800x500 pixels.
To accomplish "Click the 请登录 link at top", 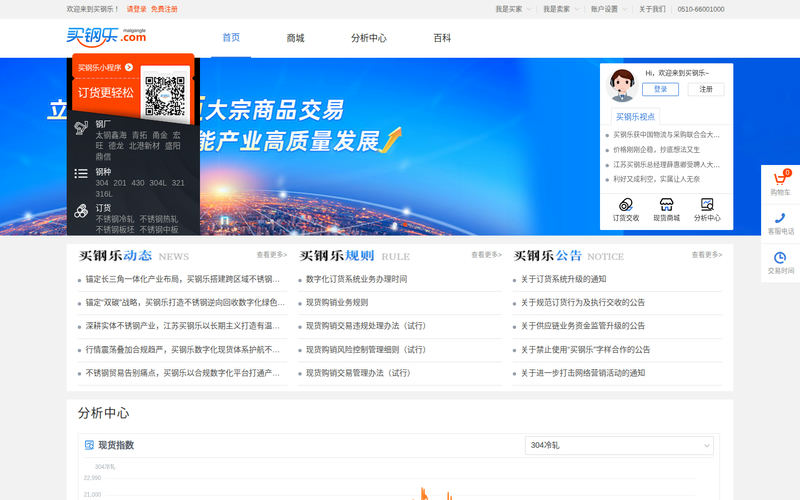I will (x=136, y=9).
